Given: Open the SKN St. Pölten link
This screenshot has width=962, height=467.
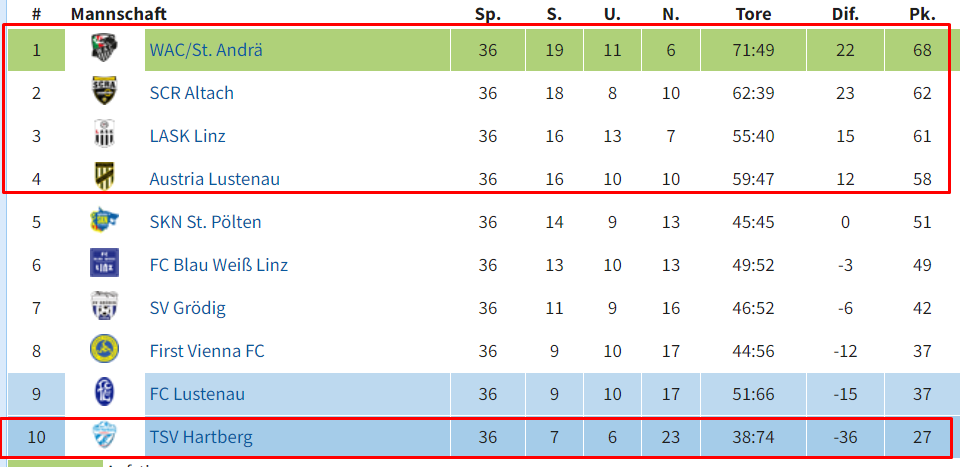Looking at the screenshot, I should click(206, 222).
